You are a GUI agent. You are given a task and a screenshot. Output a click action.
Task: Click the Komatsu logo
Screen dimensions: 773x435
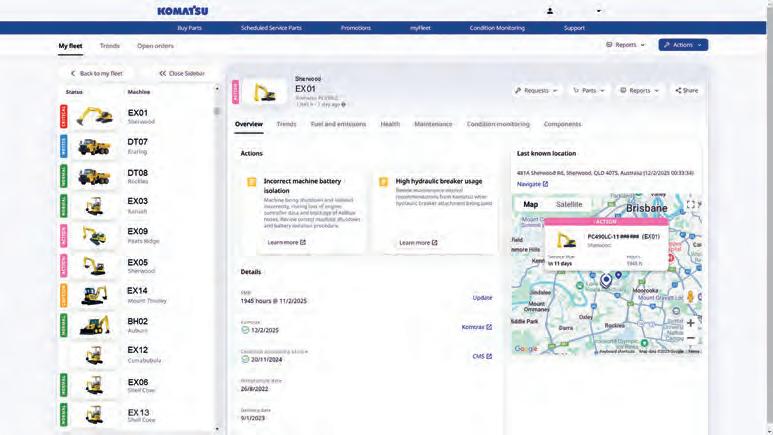coord(182,10)
